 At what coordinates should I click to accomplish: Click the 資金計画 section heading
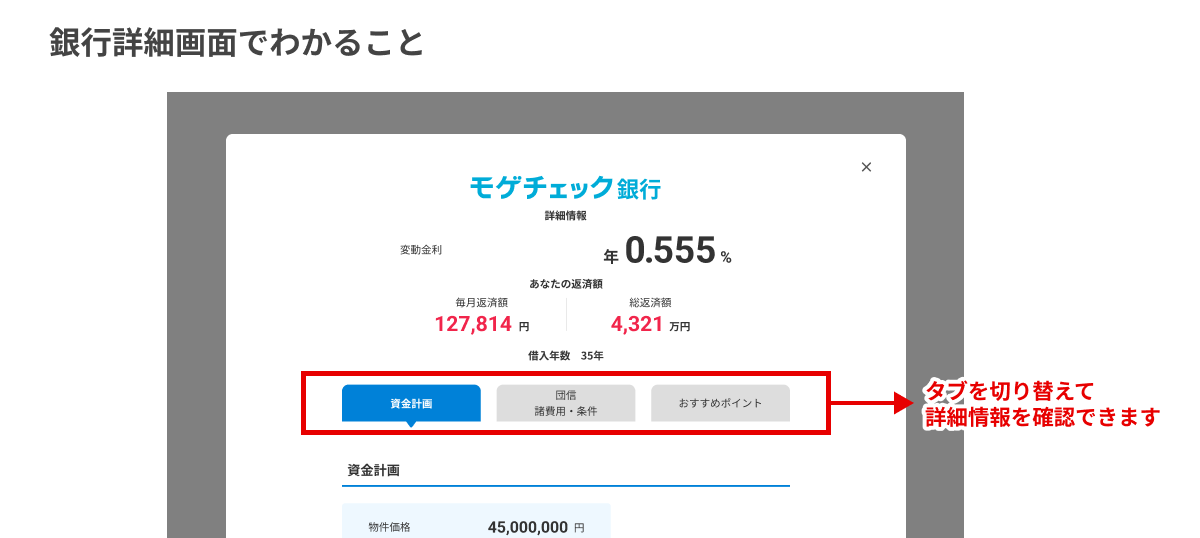pos(374,470)
